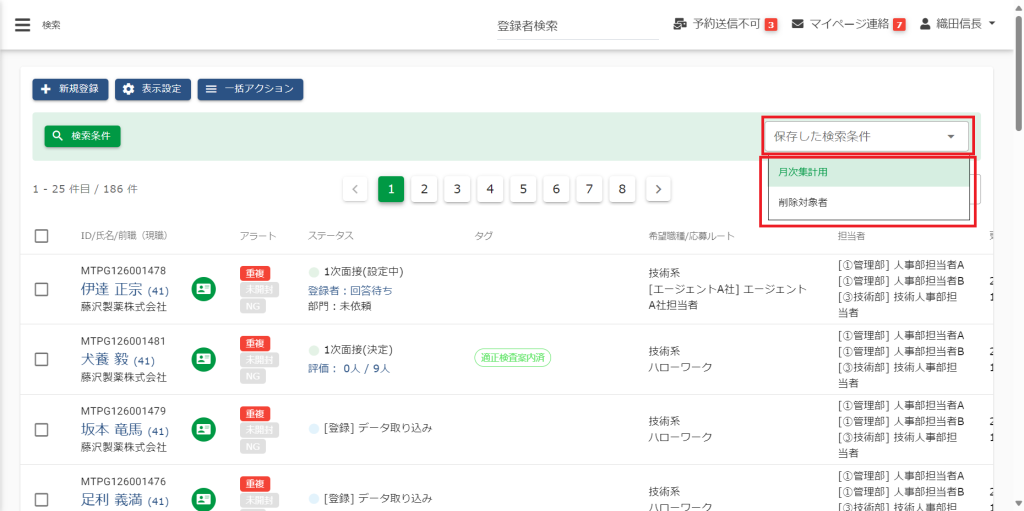Open the hamburger menu icon
The image size is (1024, 511).
click(x=22, y=25)
